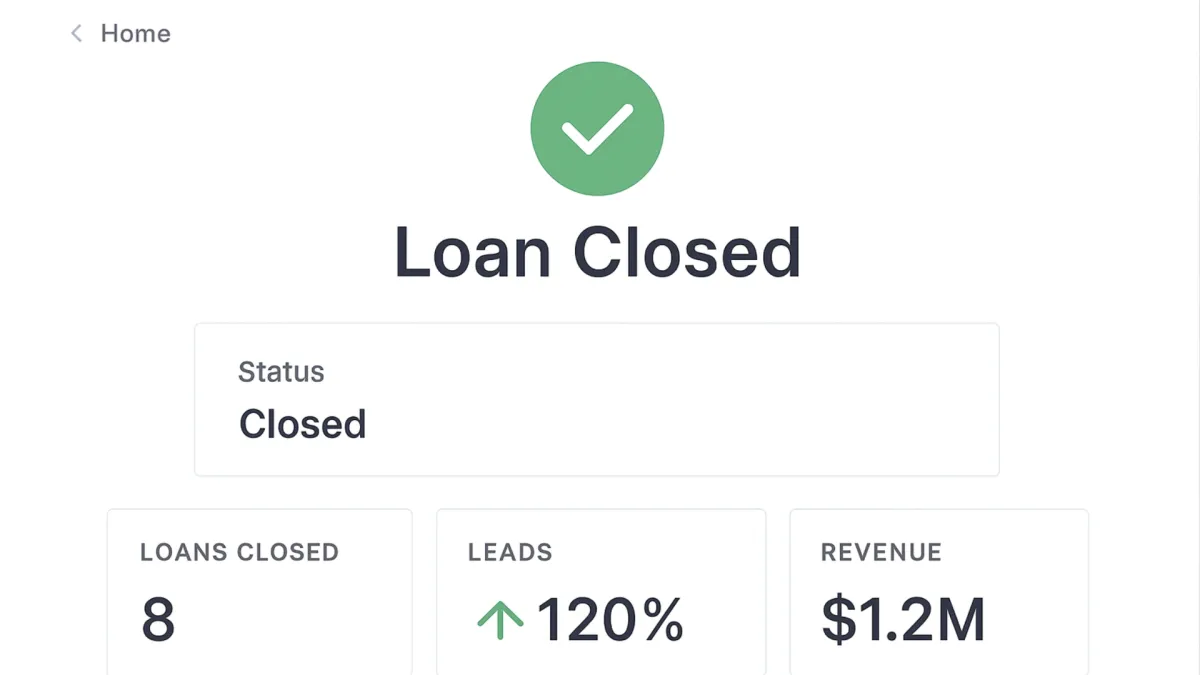Click the LEADS label

tap(510, 552)
